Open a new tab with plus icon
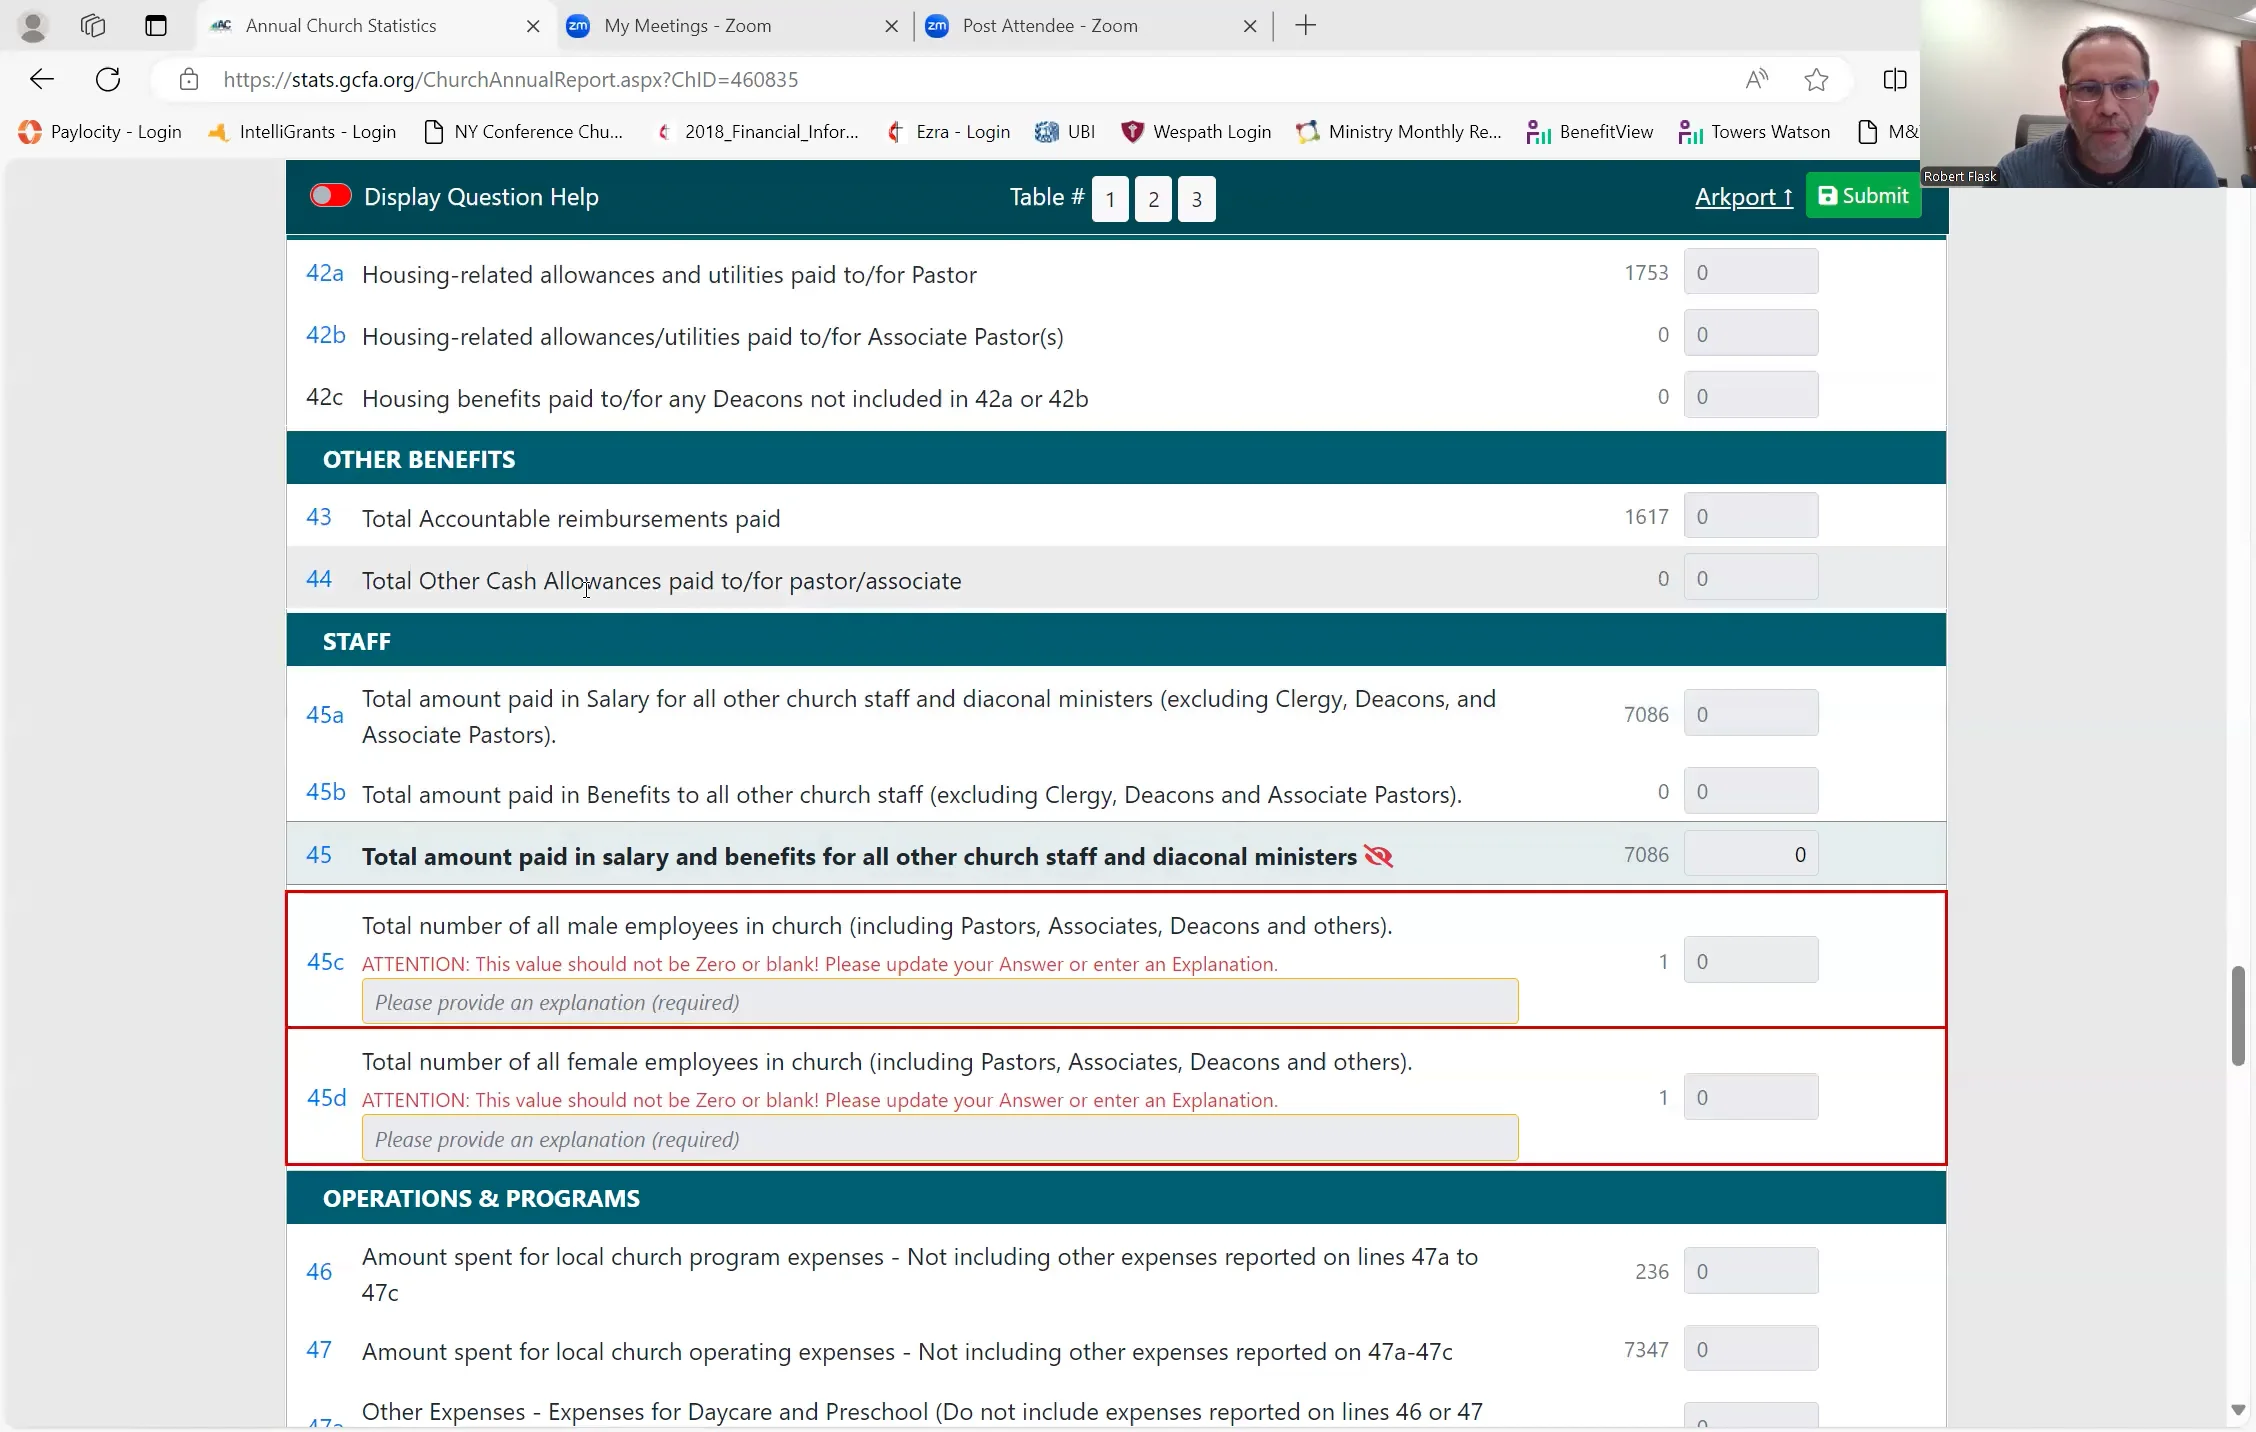This screenshot has width=2256, height=1432. coord(1305,26)
